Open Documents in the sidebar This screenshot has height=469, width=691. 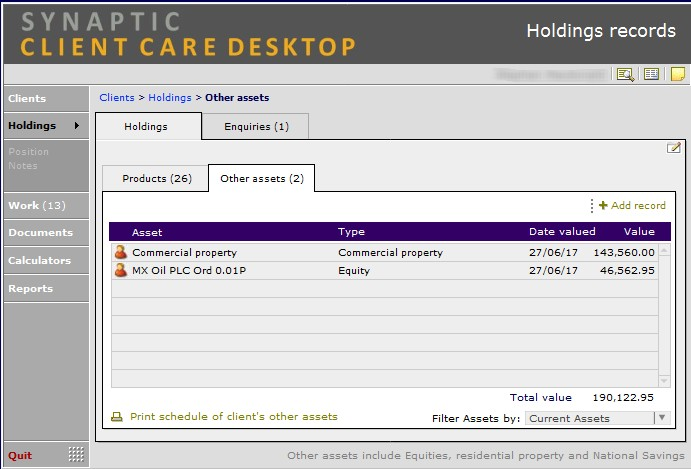(x=46, y=233)
